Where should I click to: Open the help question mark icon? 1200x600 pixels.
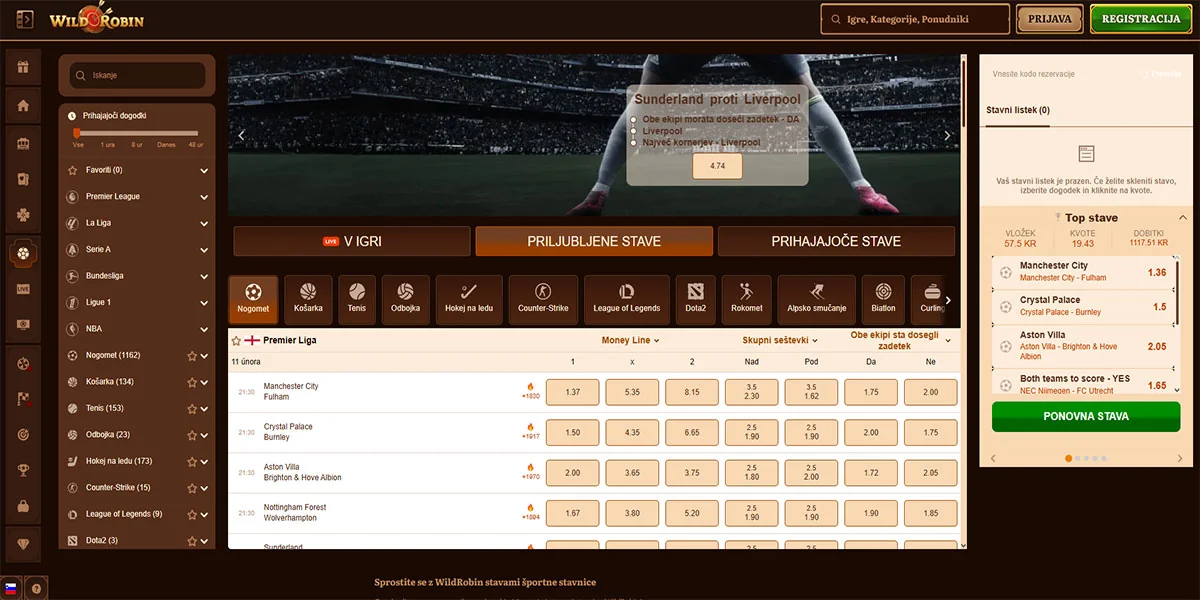36,589
